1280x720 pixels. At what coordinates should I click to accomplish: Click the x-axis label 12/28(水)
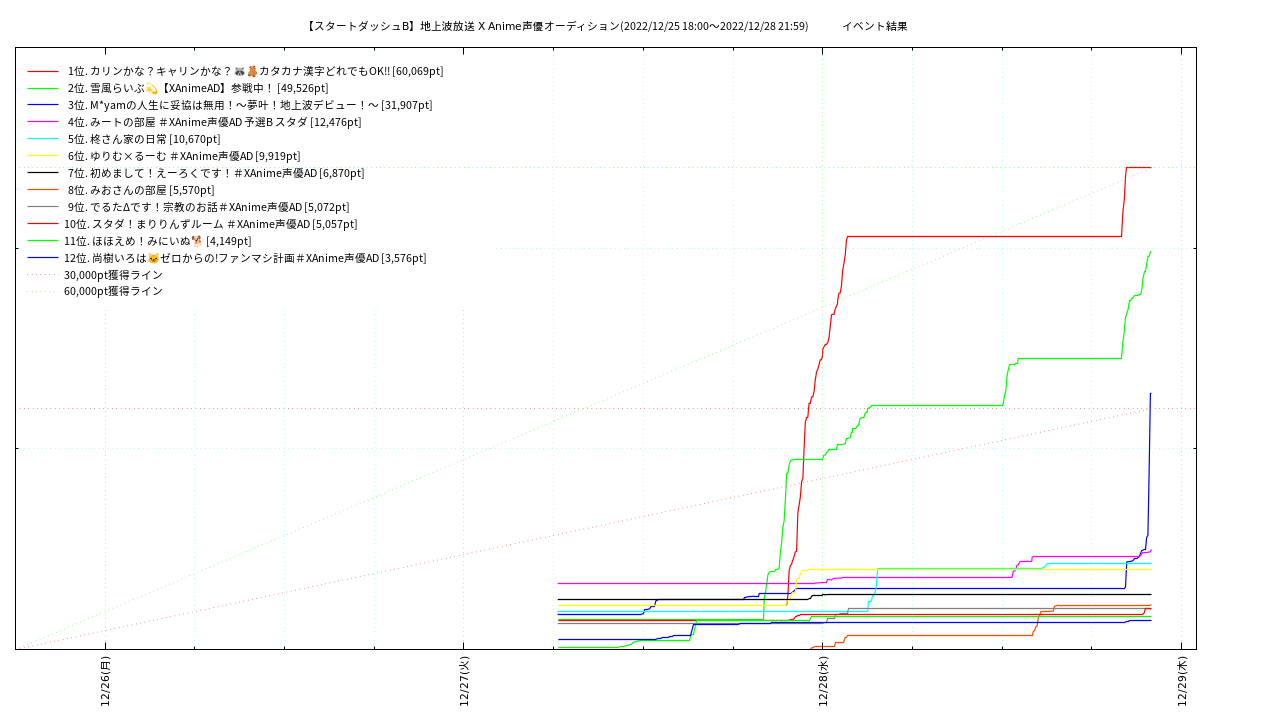point(823,681)
